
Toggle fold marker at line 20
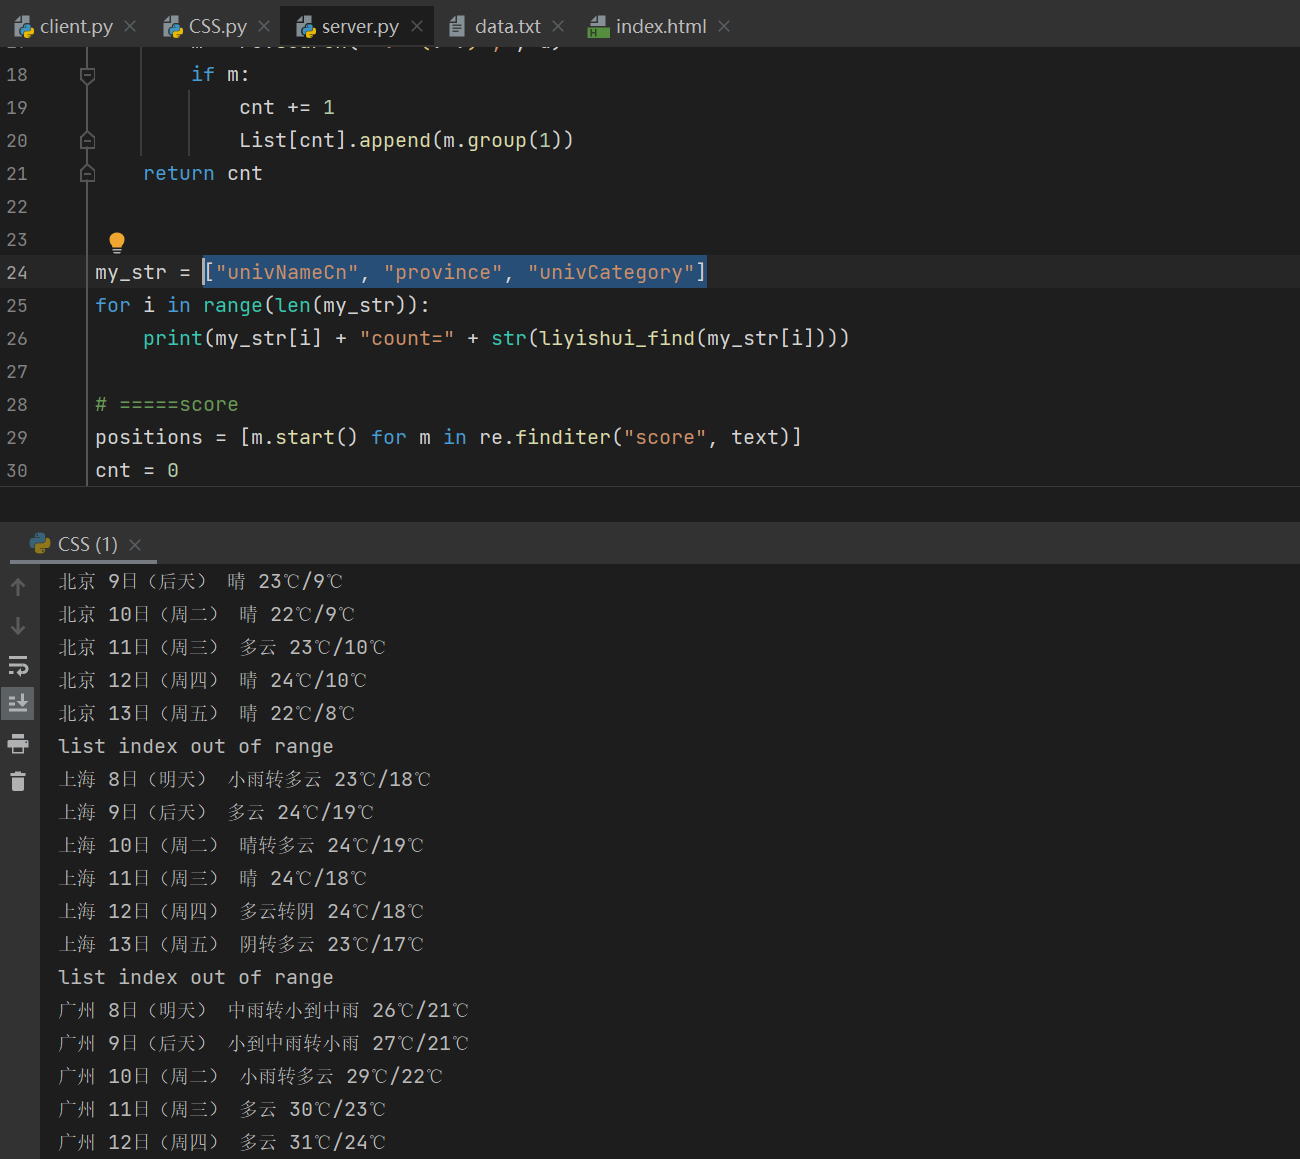[x=87, y=141]
